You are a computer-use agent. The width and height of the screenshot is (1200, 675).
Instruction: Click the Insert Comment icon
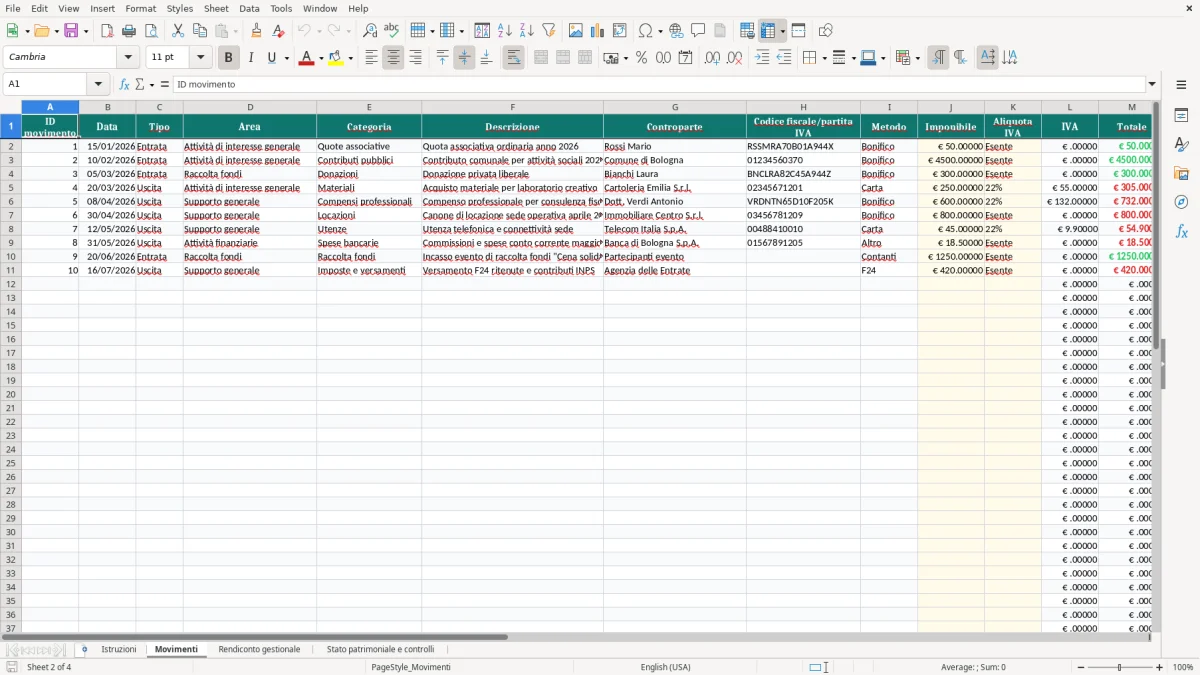click(x=698, y=31)
